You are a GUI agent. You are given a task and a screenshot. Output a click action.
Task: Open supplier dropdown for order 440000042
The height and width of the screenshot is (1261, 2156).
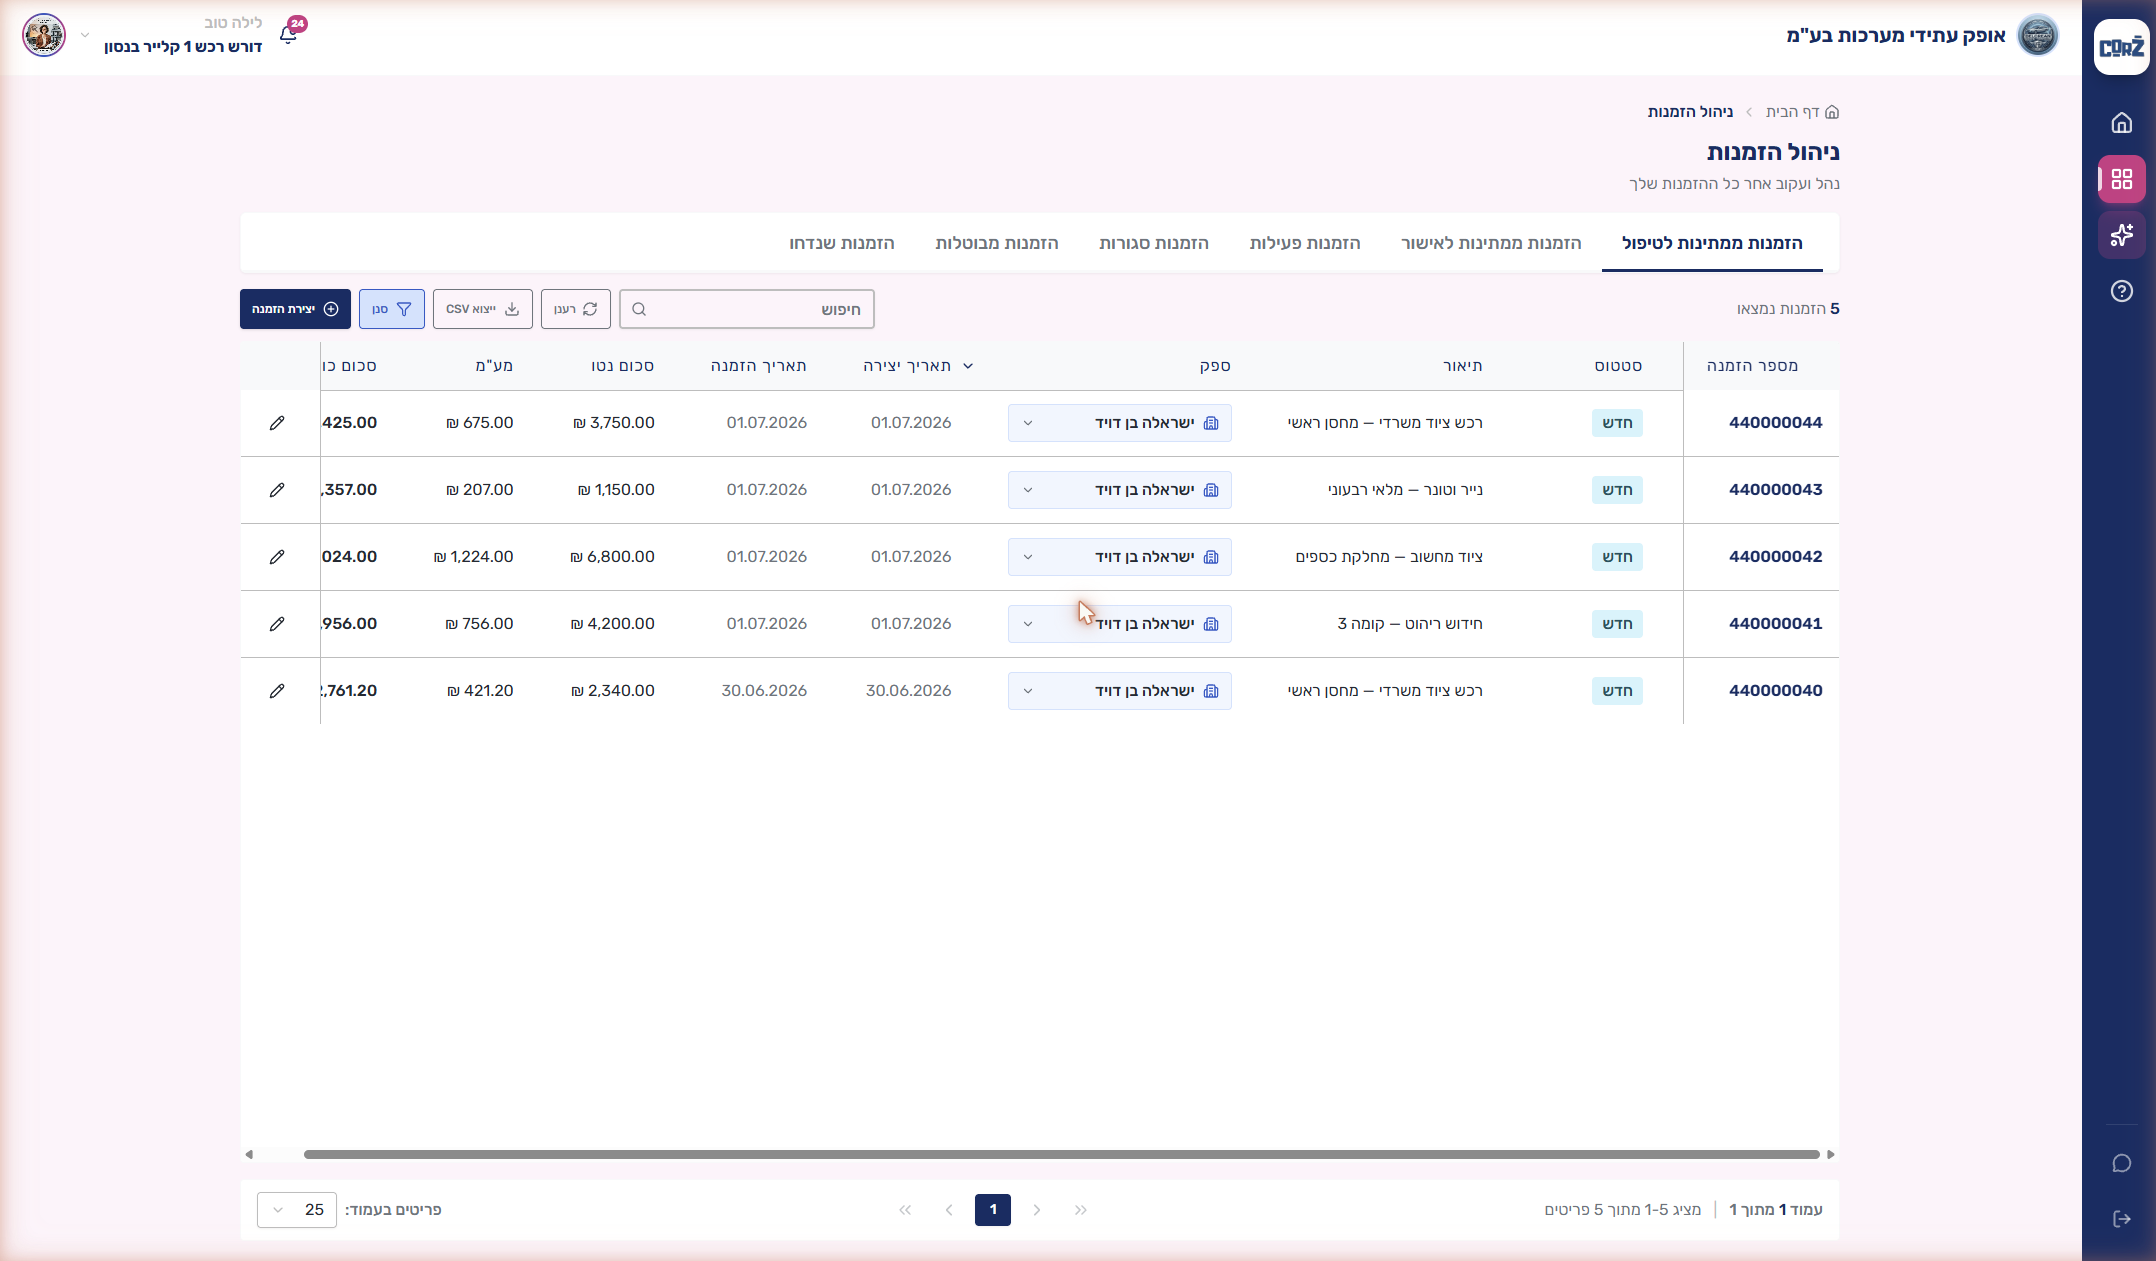click(1119, 557)
